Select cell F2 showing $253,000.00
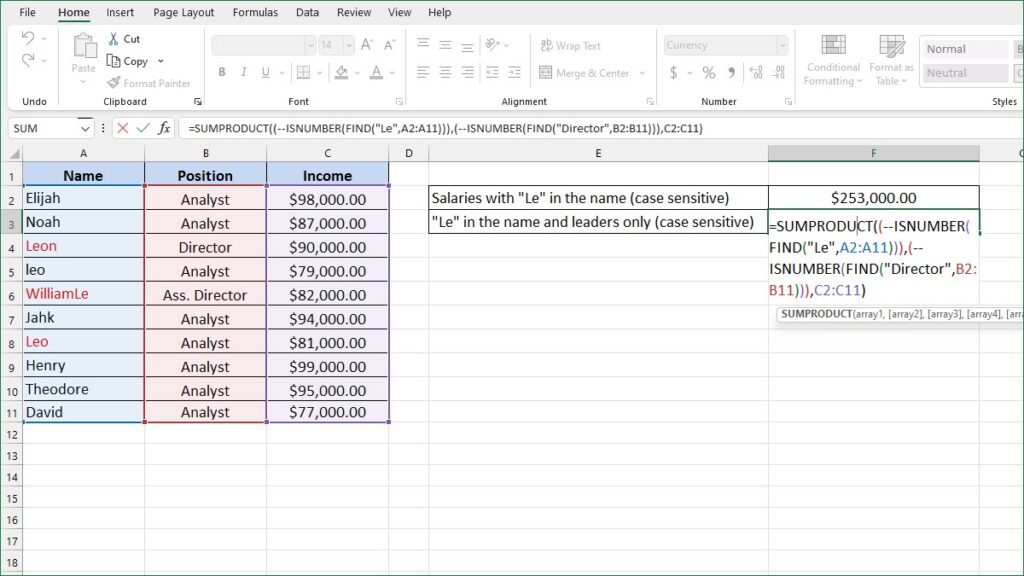The image size is (1024, 576). (873, 198)
